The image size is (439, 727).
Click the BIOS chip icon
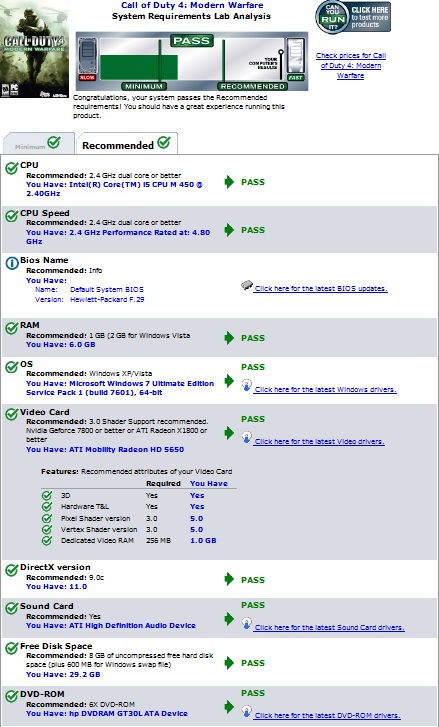coord(247,286)
